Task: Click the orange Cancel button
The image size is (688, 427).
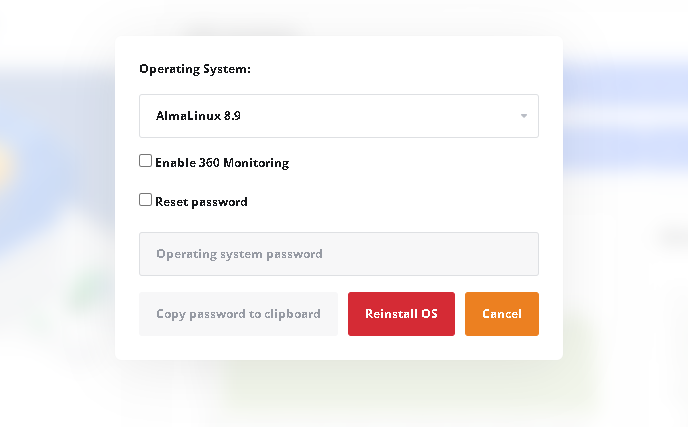Action: (x=502, y=314)
